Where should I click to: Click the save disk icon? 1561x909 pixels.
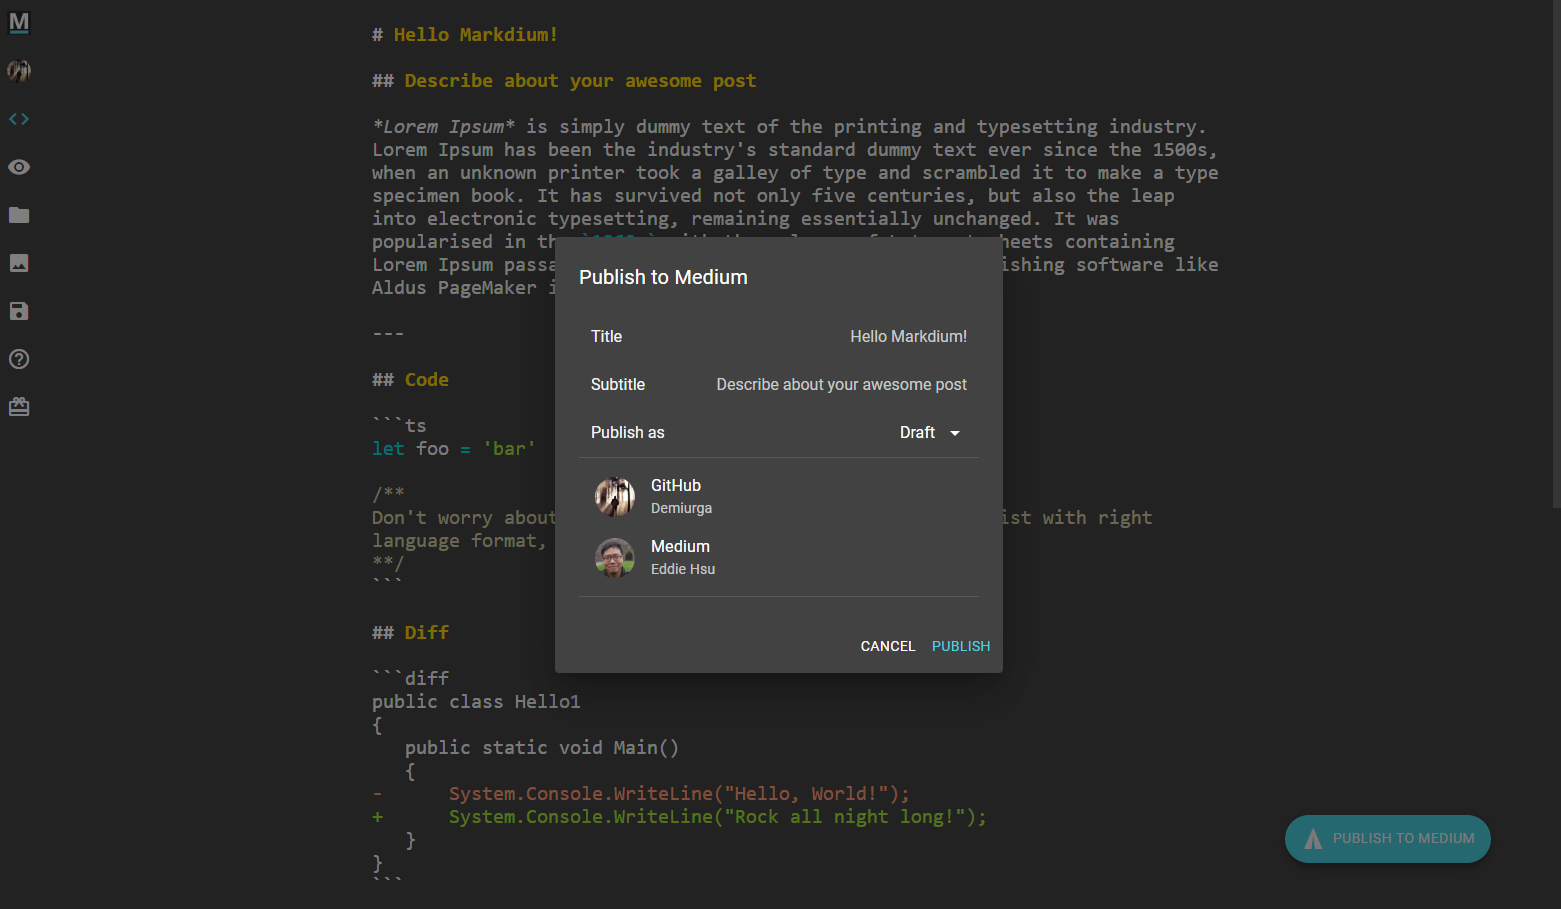(19, 311)
